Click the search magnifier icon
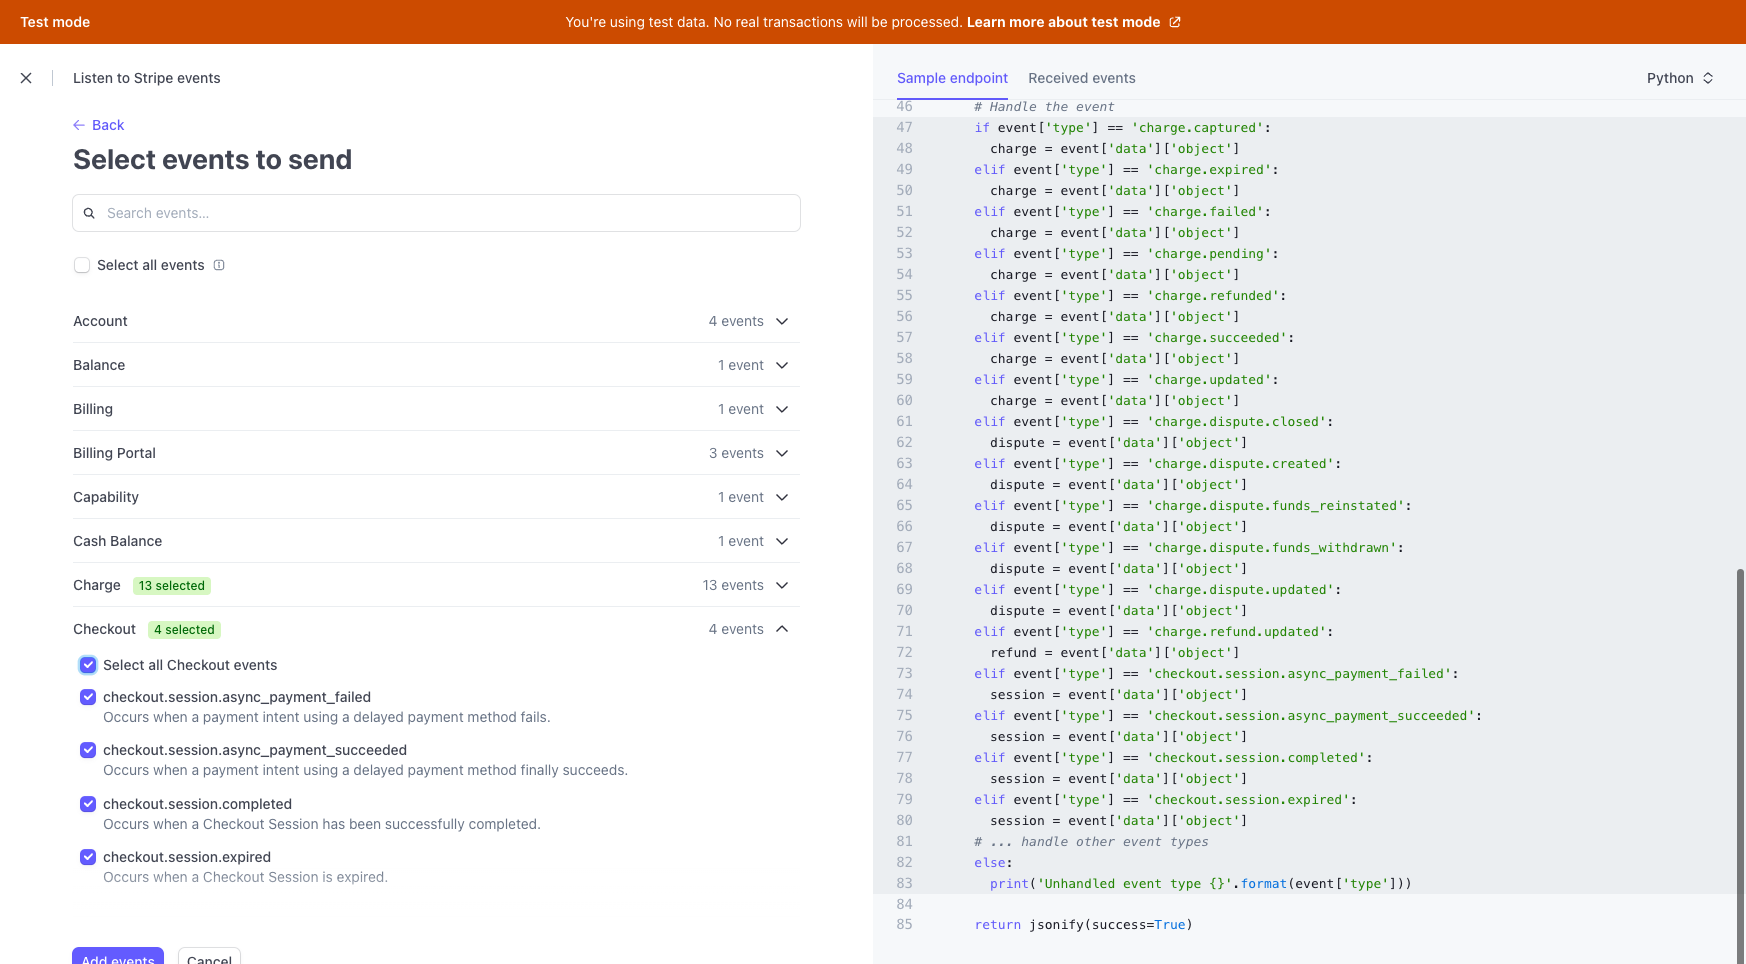The image size is (1746, 964). tap(89, 213)
